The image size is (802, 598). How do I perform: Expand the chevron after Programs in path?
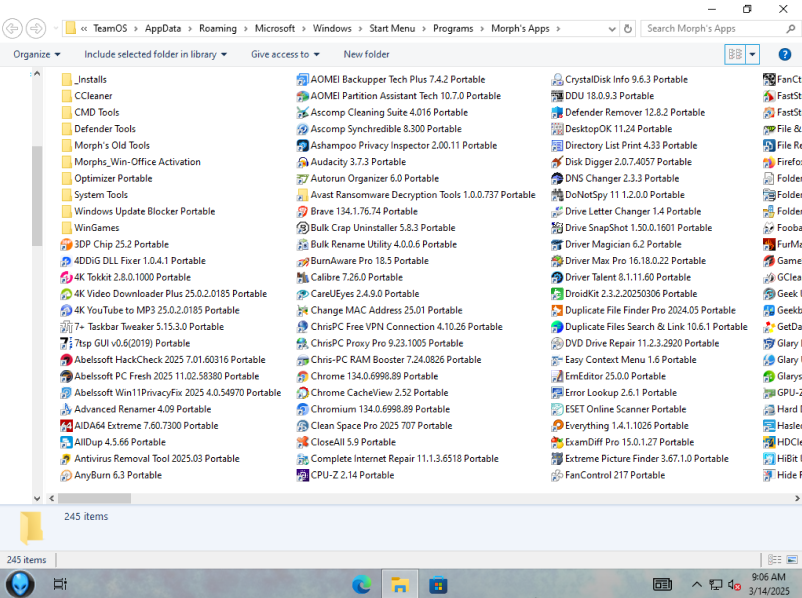tap(482, 29)
